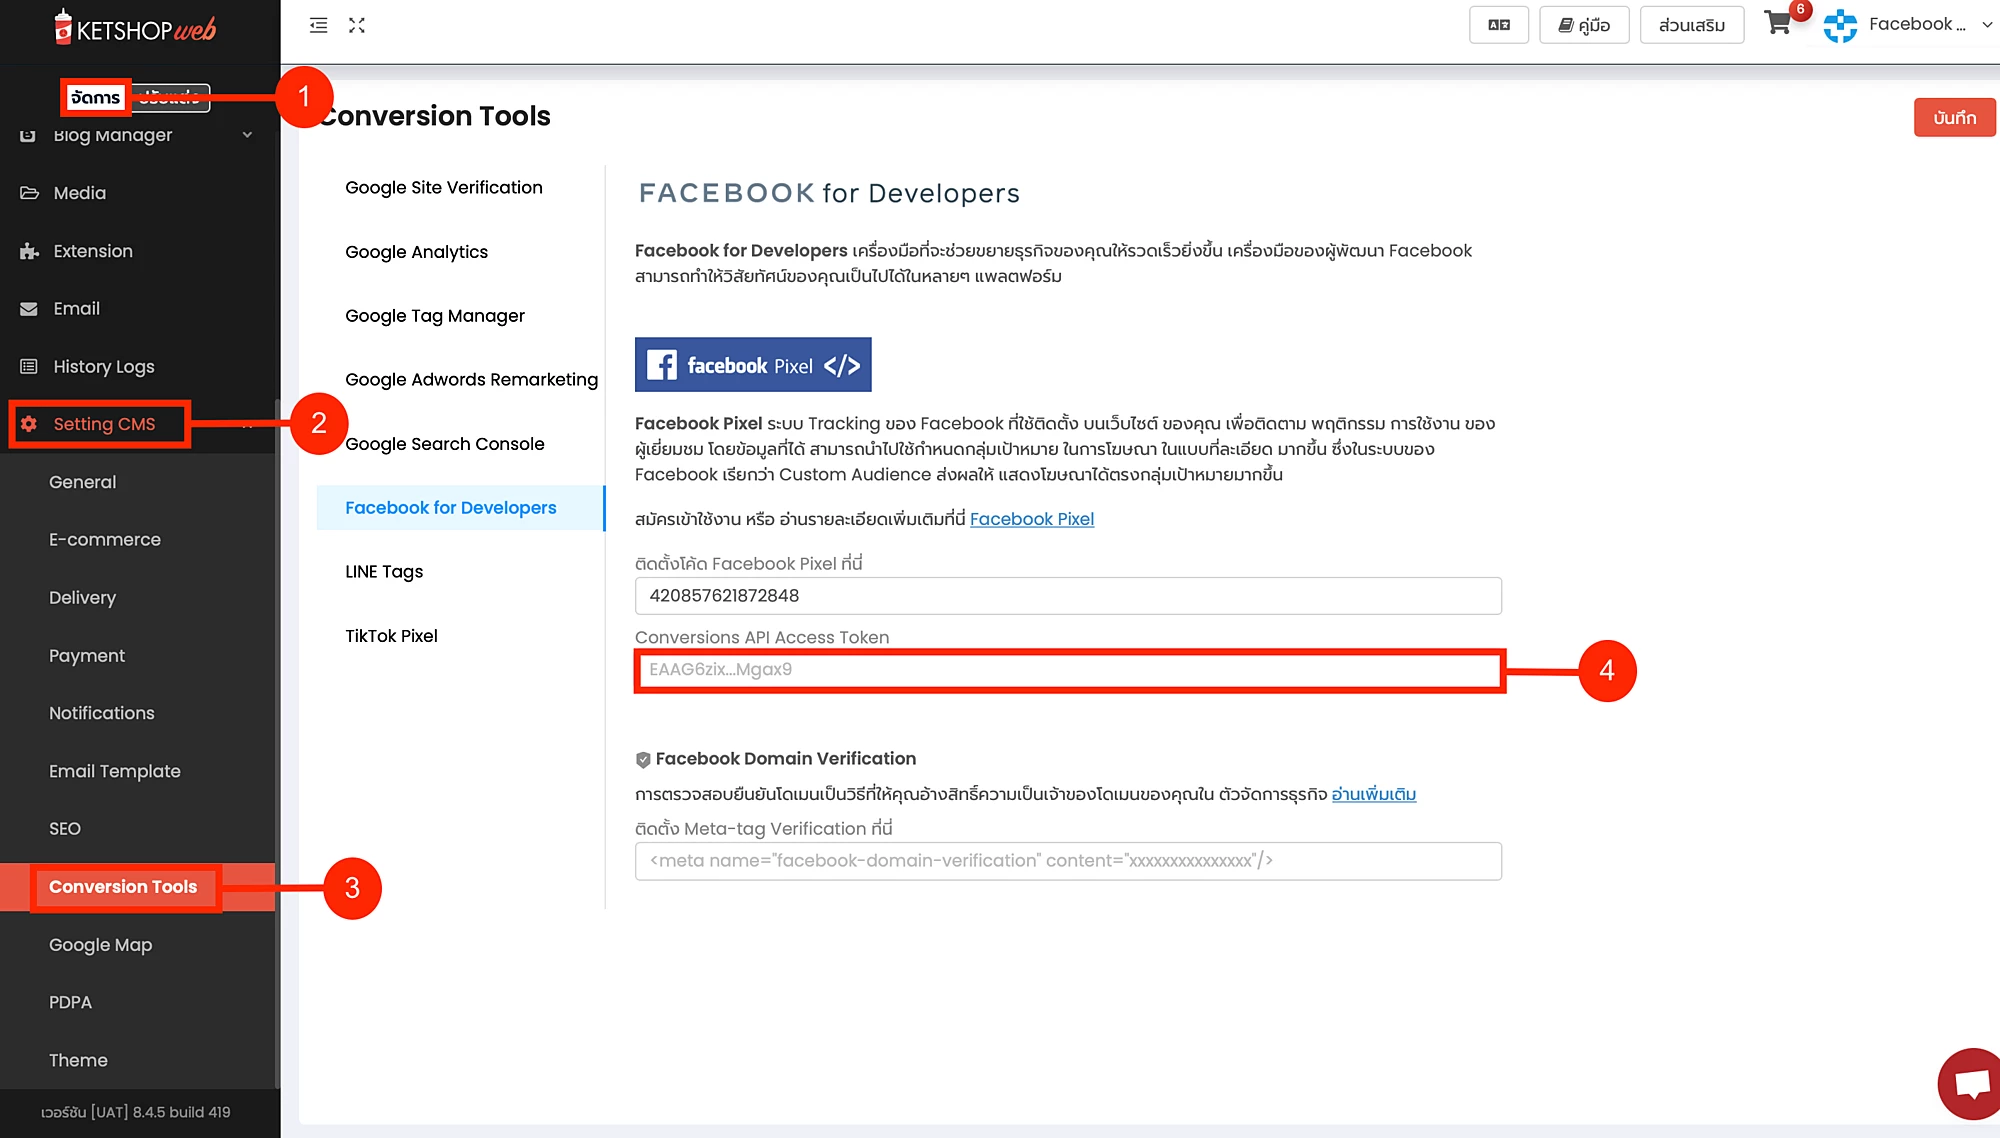This screenshot has width=2000, height=1138.
Task: Click the History Logs list icon
Action: 29,367
